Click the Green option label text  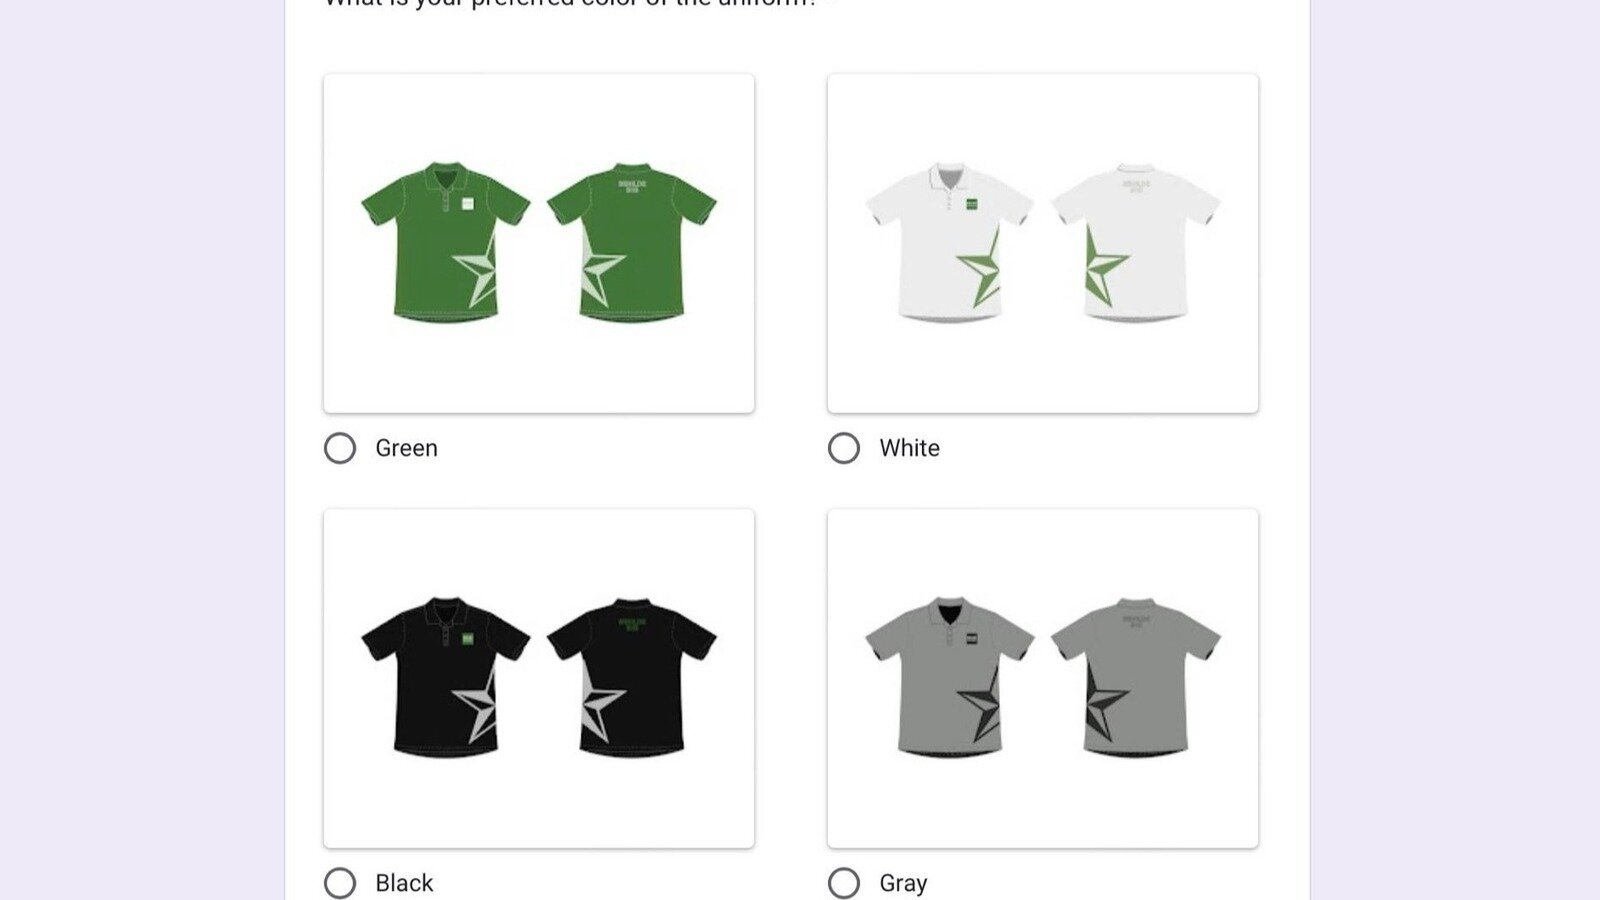click(x=405, y=448)
